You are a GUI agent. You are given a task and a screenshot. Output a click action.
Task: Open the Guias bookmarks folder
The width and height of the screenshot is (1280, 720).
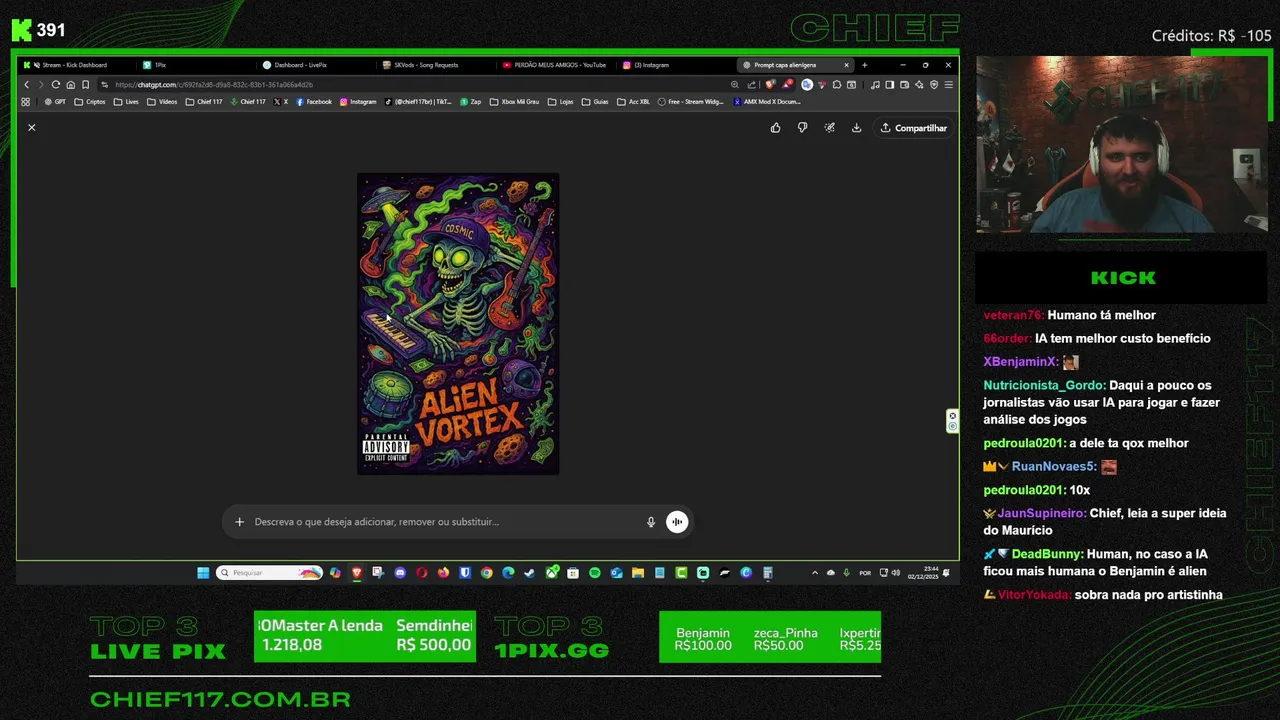point(595,102)
